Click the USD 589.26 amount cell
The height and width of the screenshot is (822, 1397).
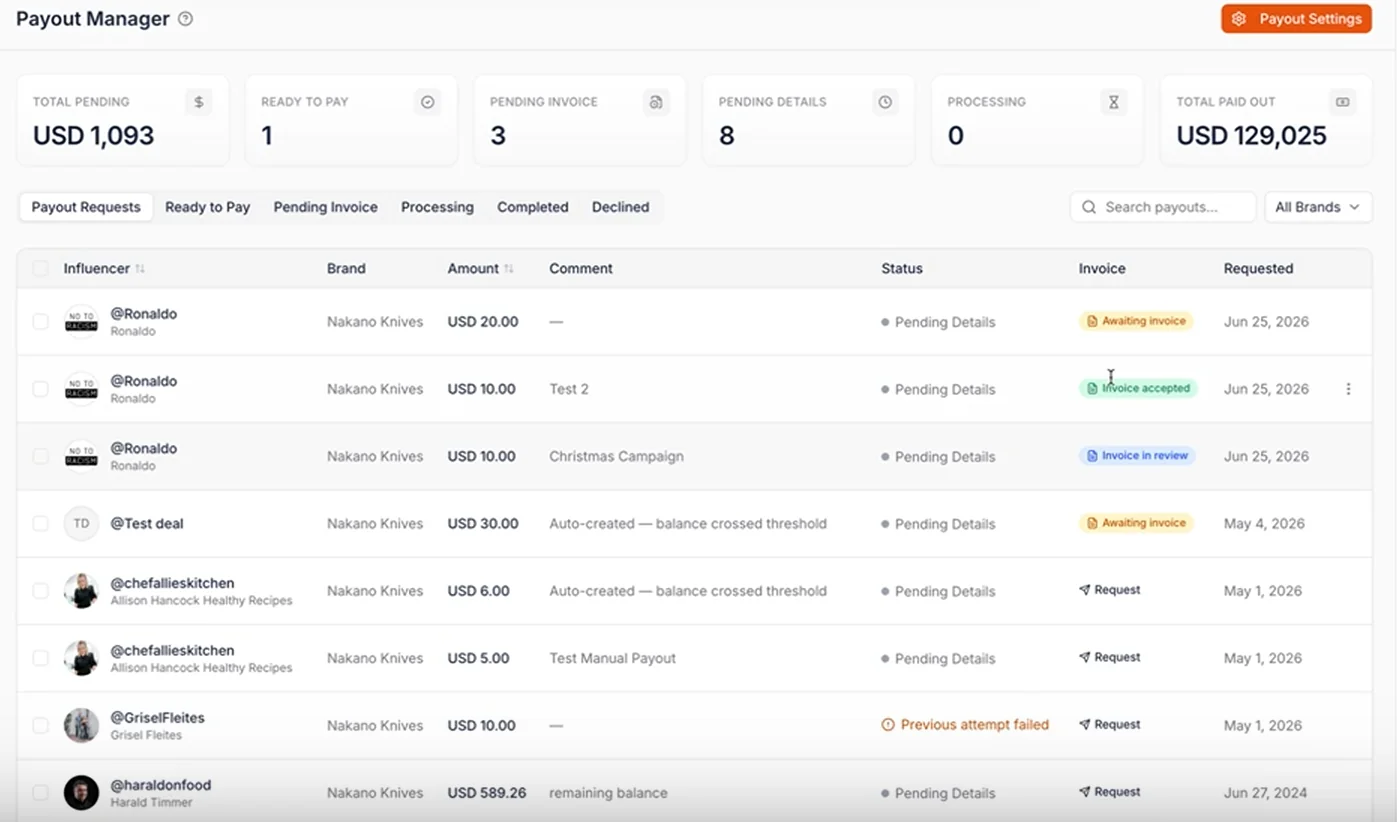click(487, 793)
